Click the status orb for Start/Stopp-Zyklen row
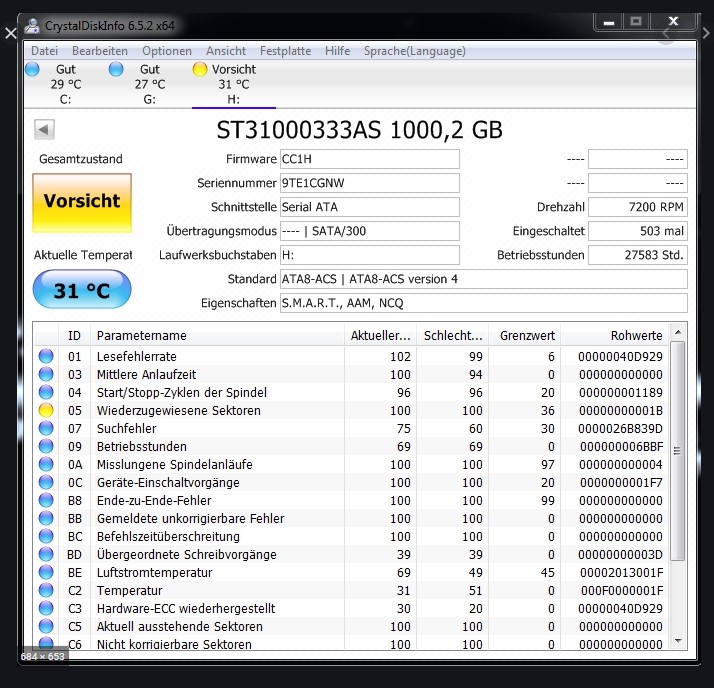The image size is (714, 688). pos(46,392)
